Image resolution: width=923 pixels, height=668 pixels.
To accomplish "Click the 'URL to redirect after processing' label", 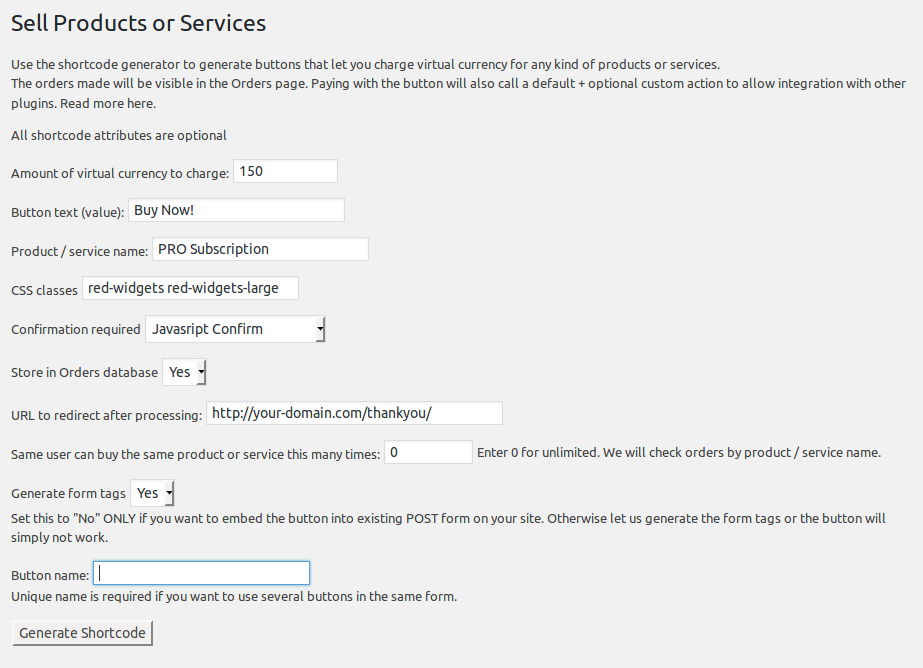I will click(107, 416).
